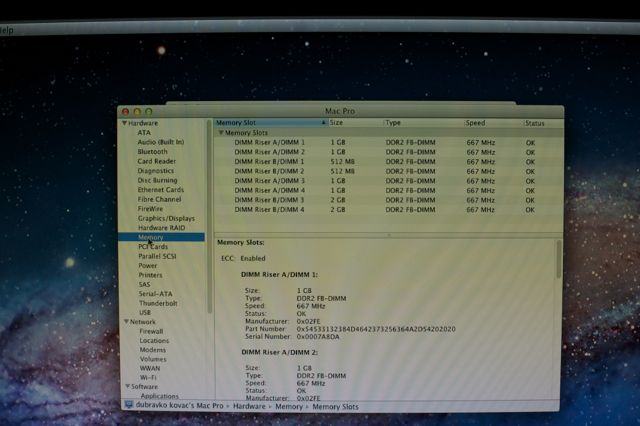Click Hardware in the path bar
640x426 pixels.
[x=249, y=406]
